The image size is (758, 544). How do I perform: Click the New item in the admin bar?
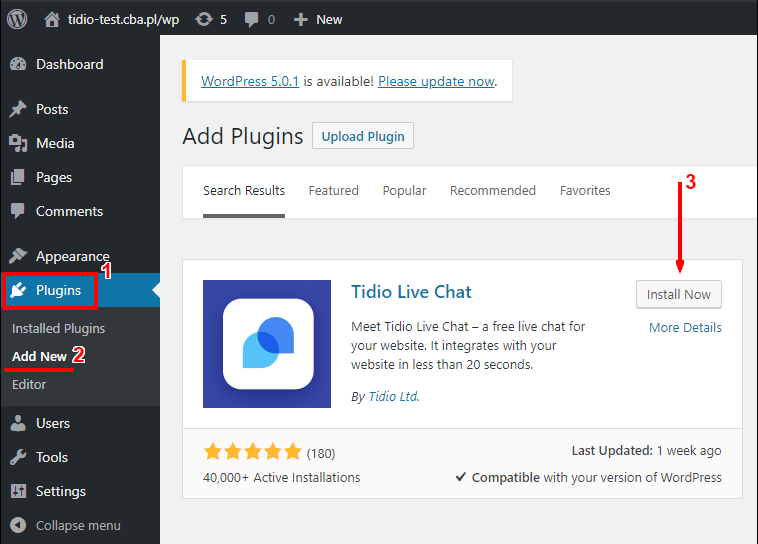(329, 20)
